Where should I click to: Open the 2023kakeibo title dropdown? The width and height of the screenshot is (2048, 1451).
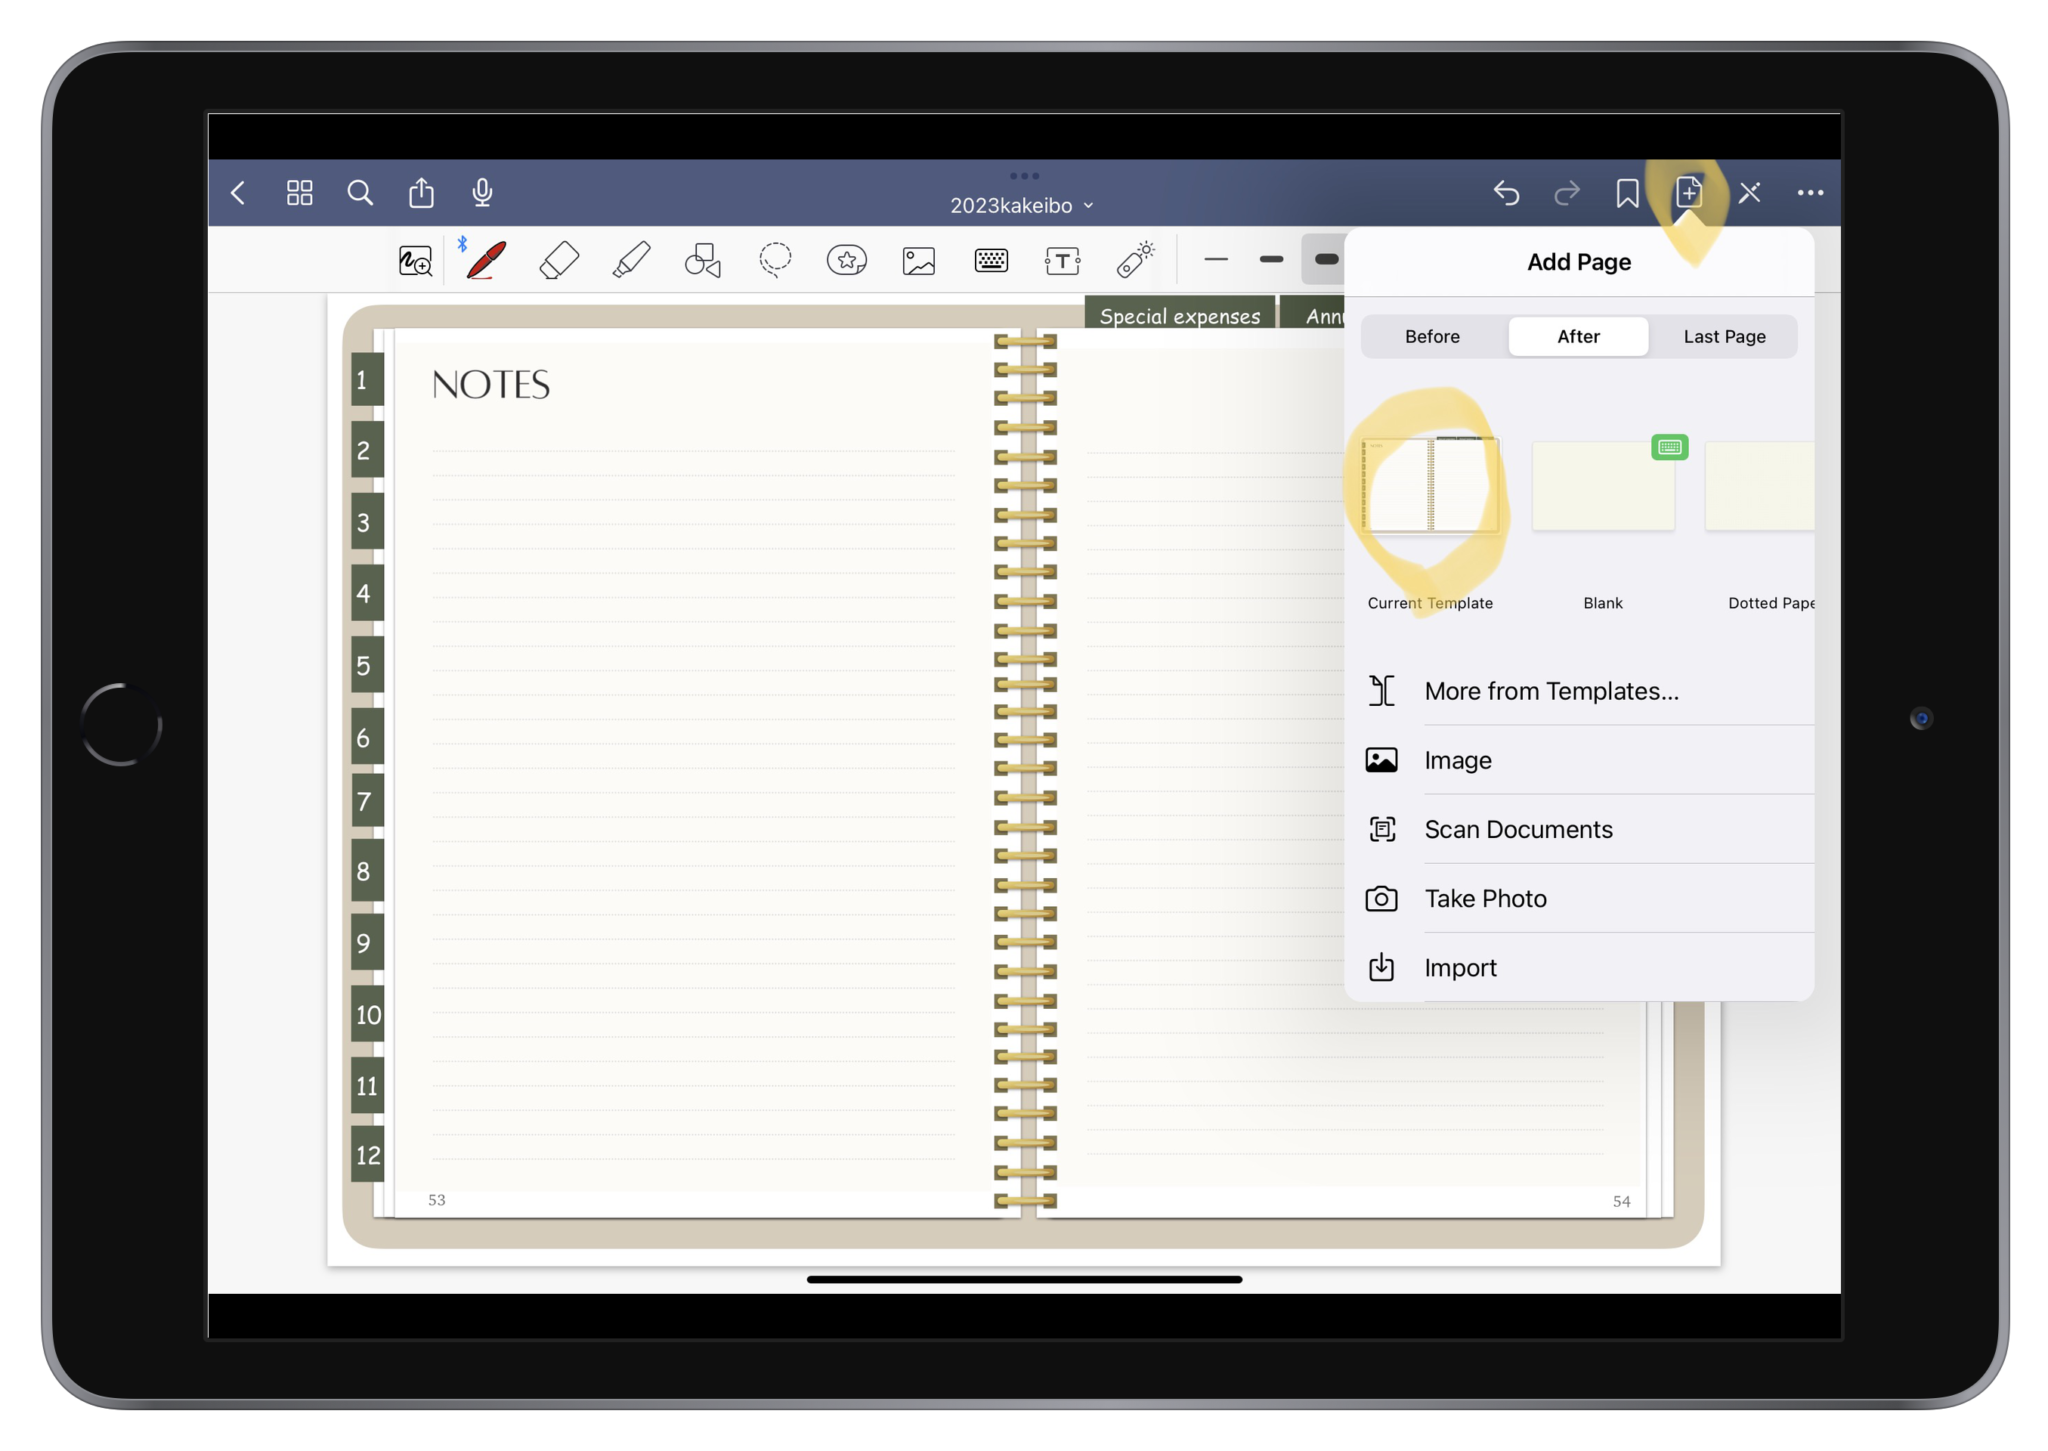pyautogui.click(x=1020, y=204)
